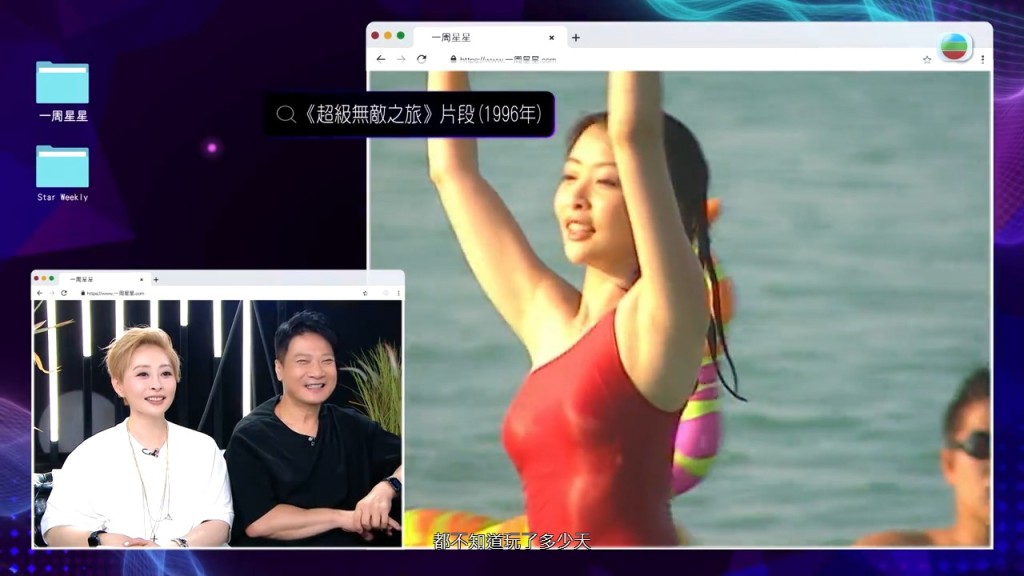Click red close dot of large browser
The width and height of the screenshot is (1024, 576).
click(x=375, y=35)
